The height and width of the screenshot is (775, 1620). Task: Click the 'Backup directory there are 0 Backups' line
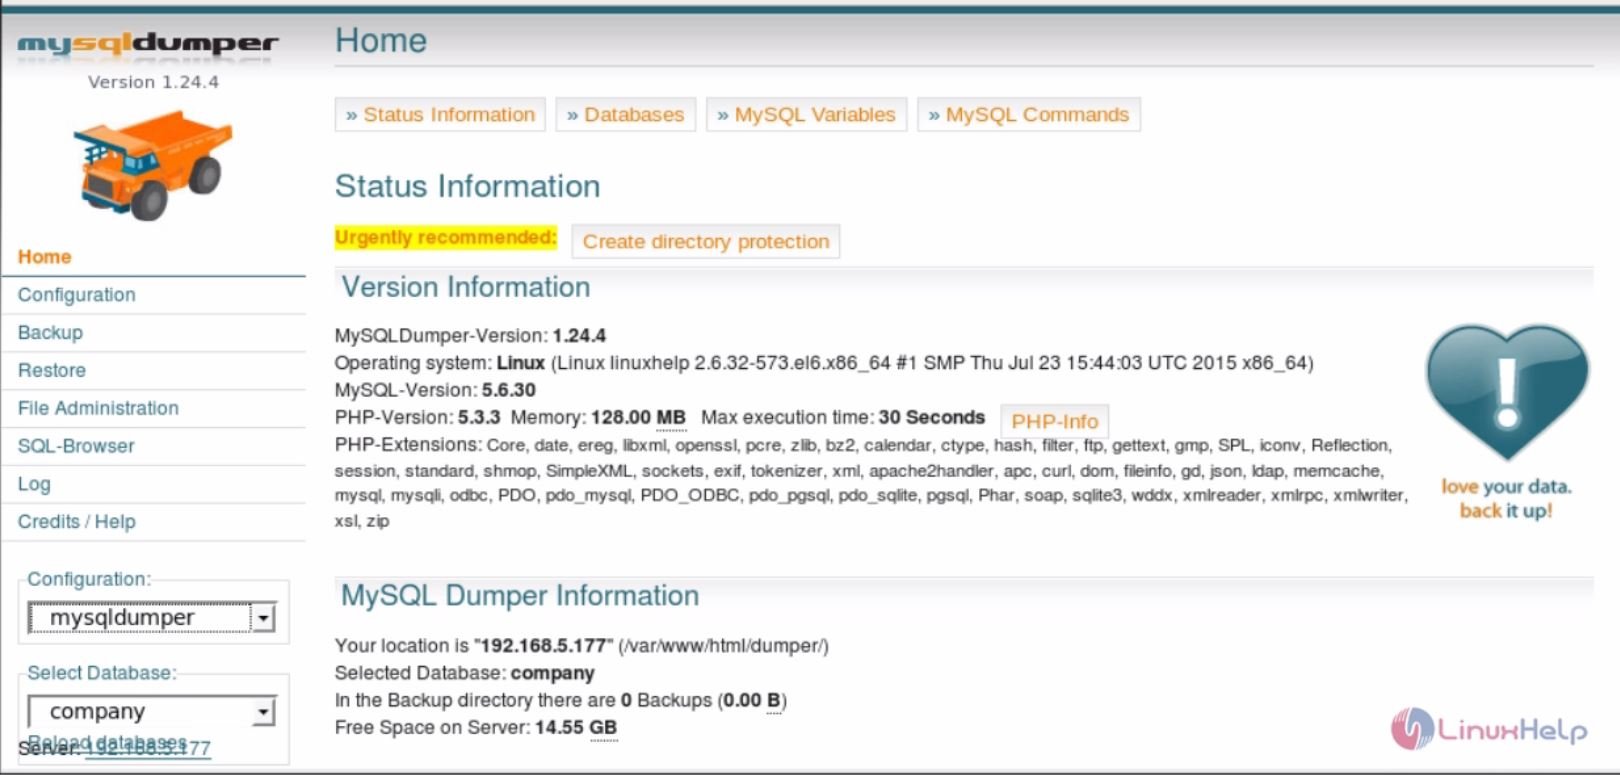[x=561, y=701]
